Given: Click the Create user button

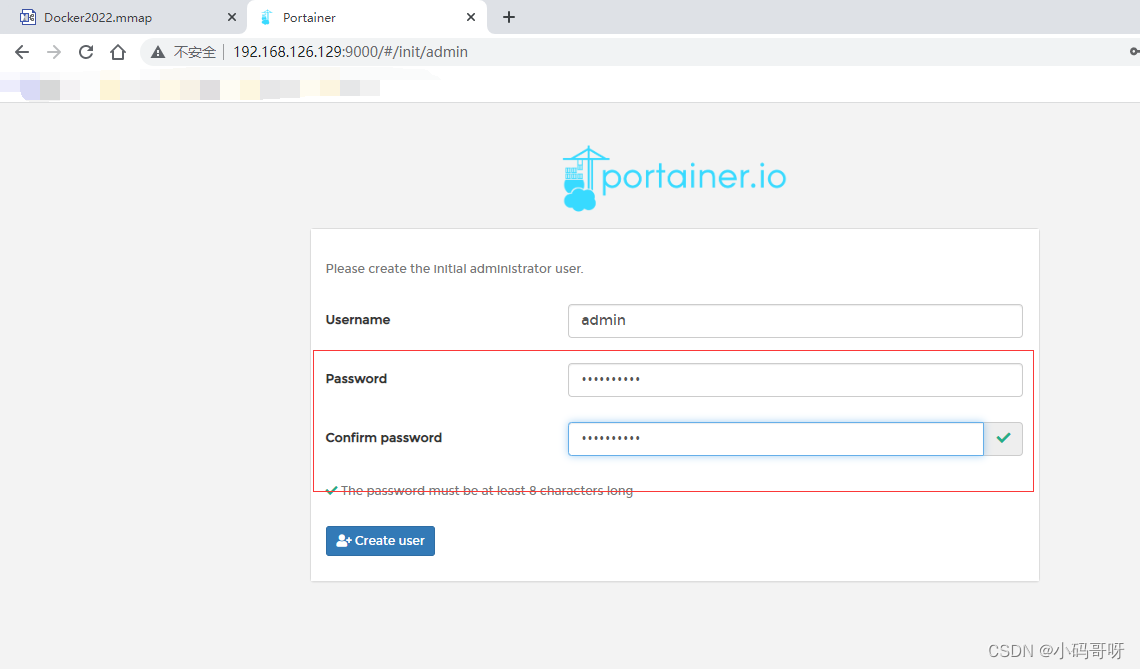Looking at the screenshot, I should [x=380, y=541].
